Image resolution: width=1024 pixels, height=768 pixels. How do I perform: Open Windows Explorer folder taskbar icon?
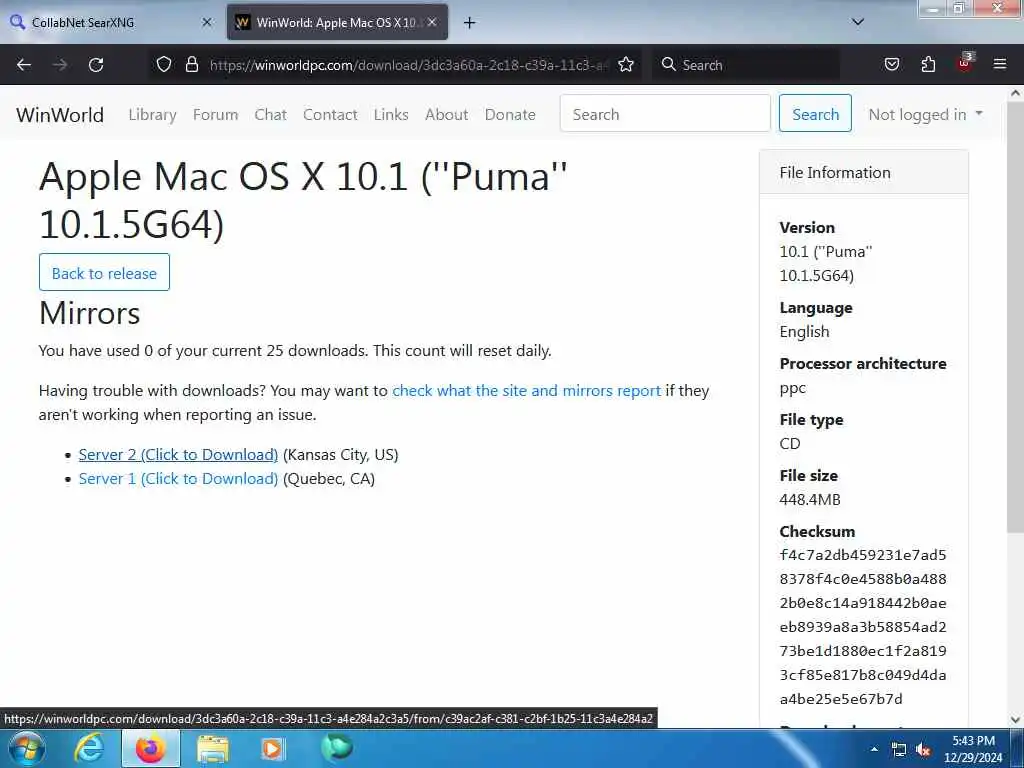[213, 748]
